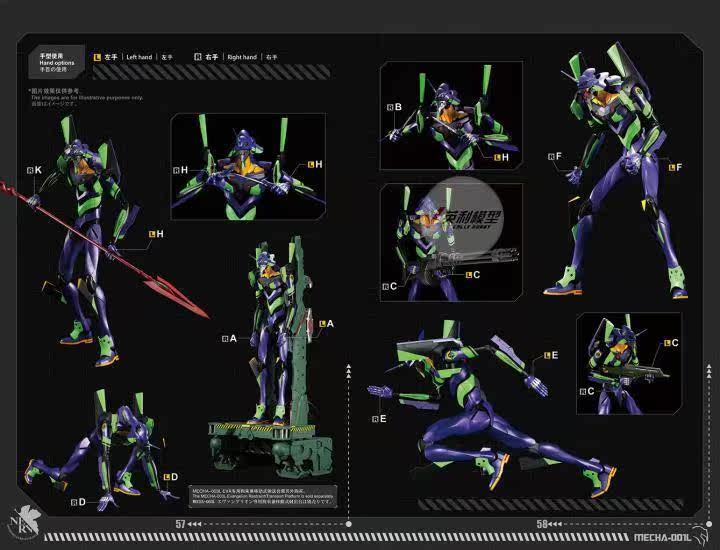The image size is (720, 550).
Task: Click the 'R E' label on the running figure
Action: click(x=379, y=419)
